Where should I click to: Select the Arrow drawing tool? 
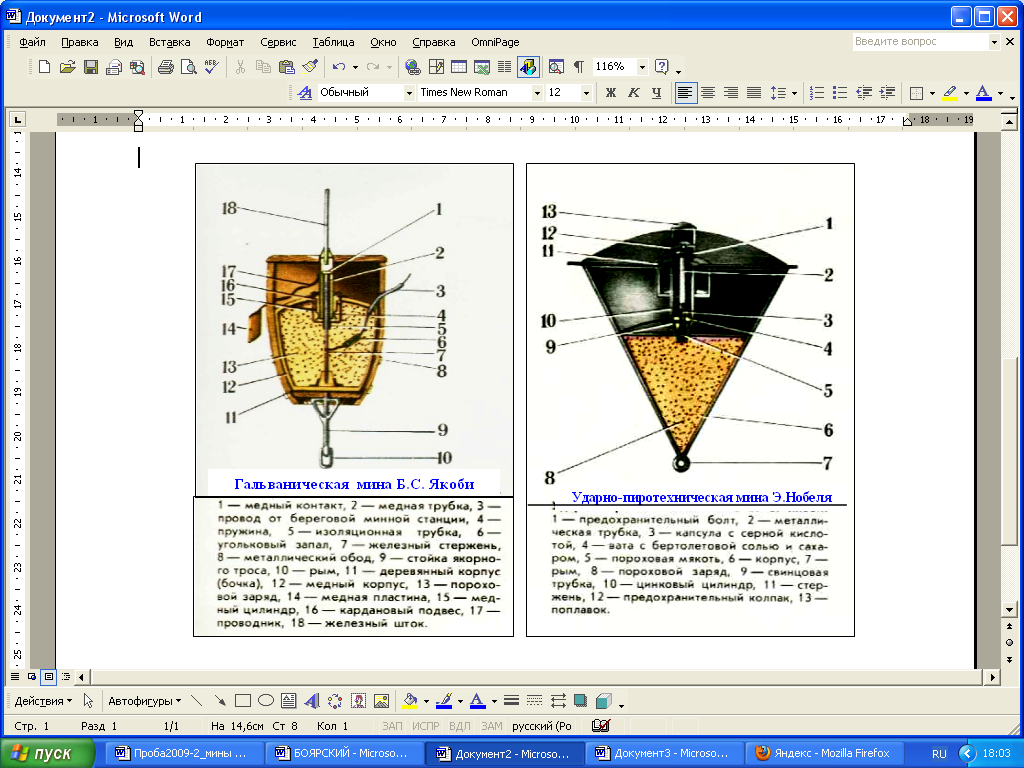coord(219,701)
